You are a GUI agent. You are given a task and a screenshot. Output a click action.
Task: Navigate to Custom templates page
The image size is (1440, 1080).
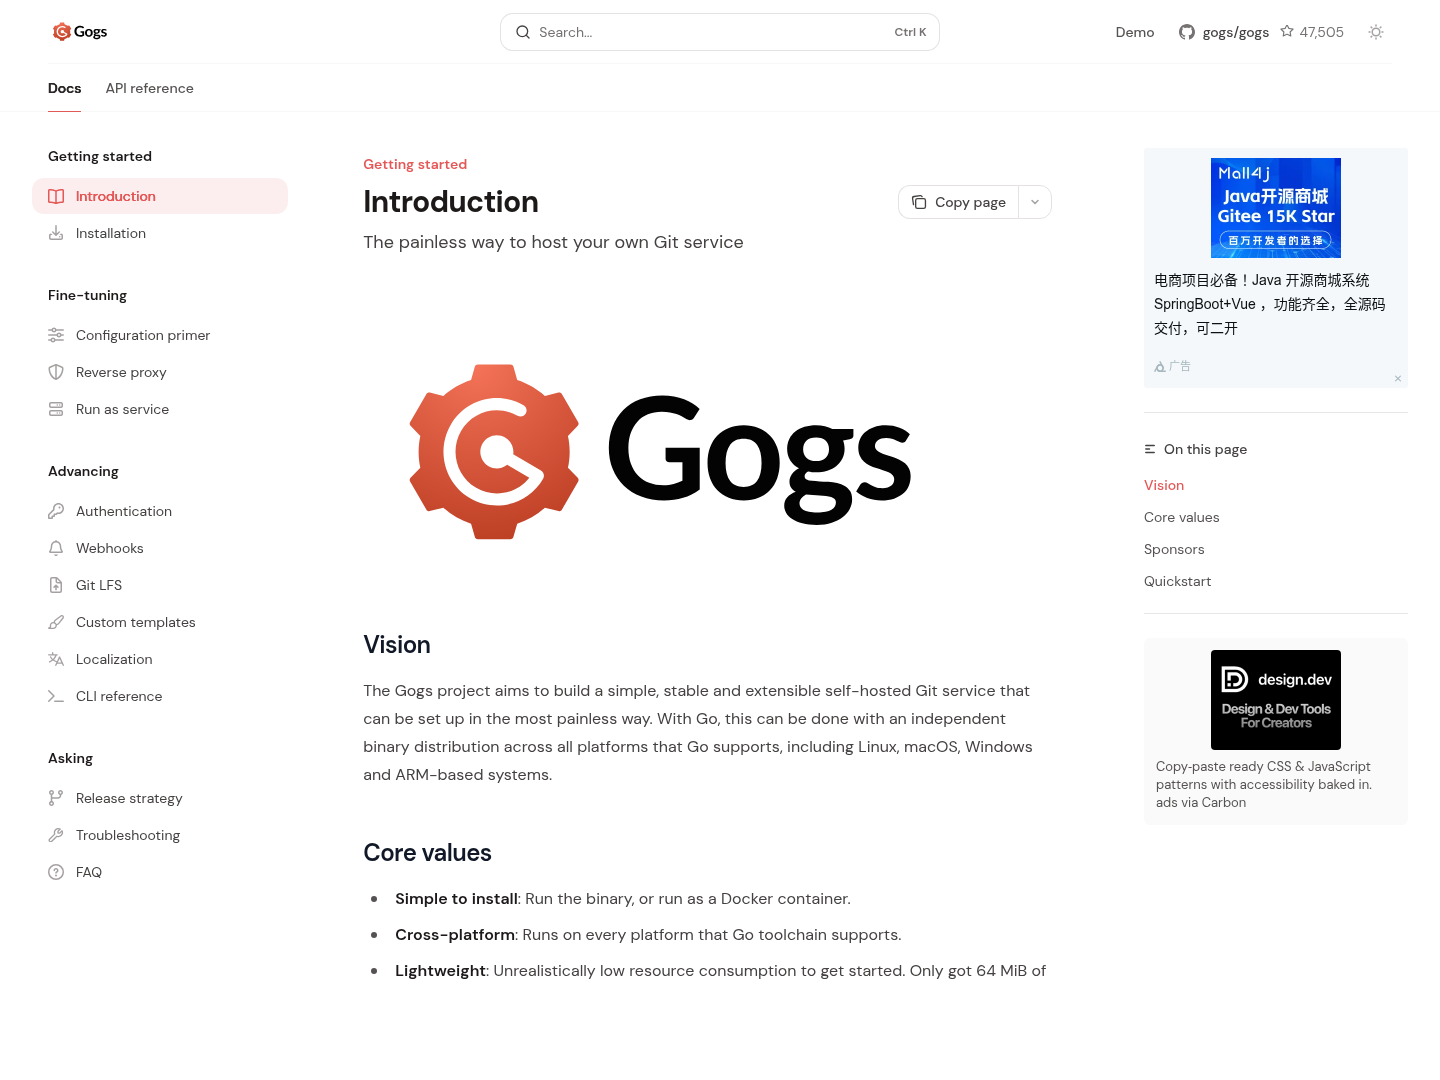point(160,622)
